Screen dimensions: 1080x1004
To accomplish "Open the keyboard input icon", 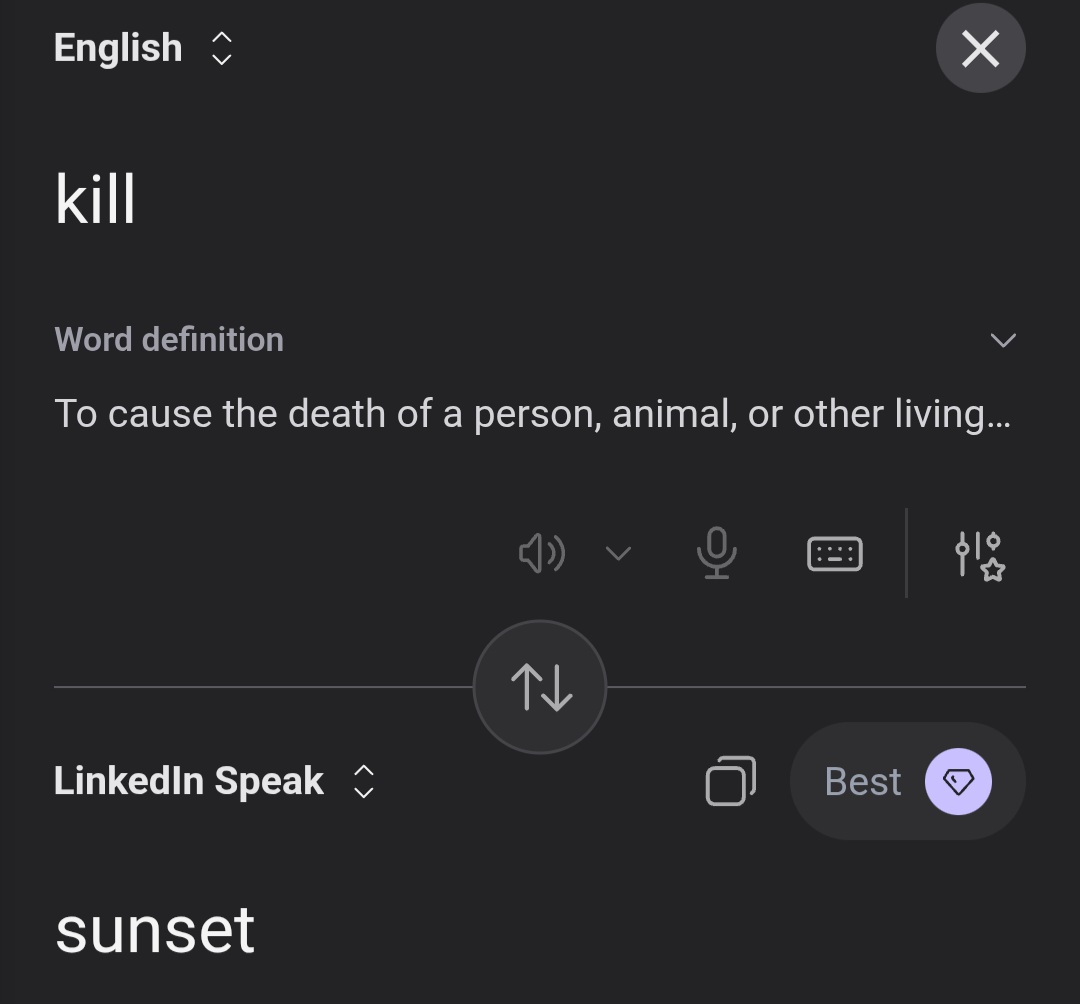I will pyautogui.click(x=834, y=554).
